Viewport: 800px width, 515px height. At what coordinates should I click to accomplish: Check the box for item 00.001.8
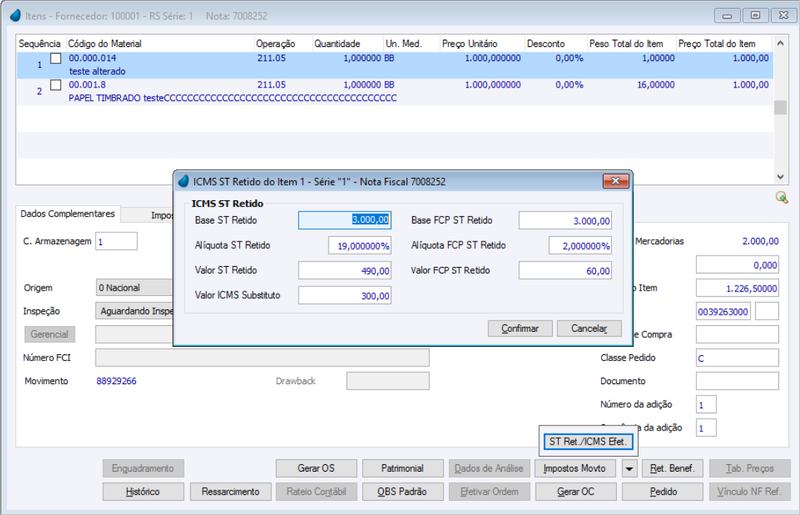(x=56, y=85)
